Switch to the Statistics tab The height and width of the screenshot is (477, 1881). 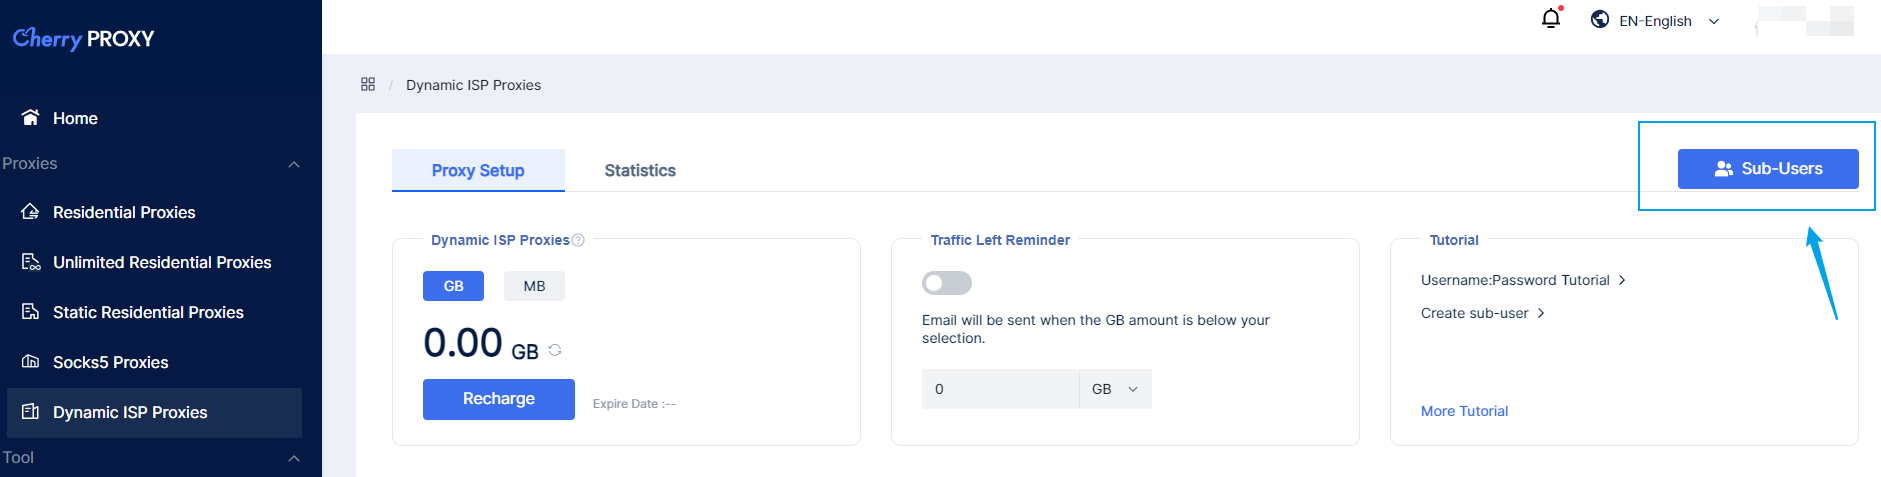[x=640, y=171]
